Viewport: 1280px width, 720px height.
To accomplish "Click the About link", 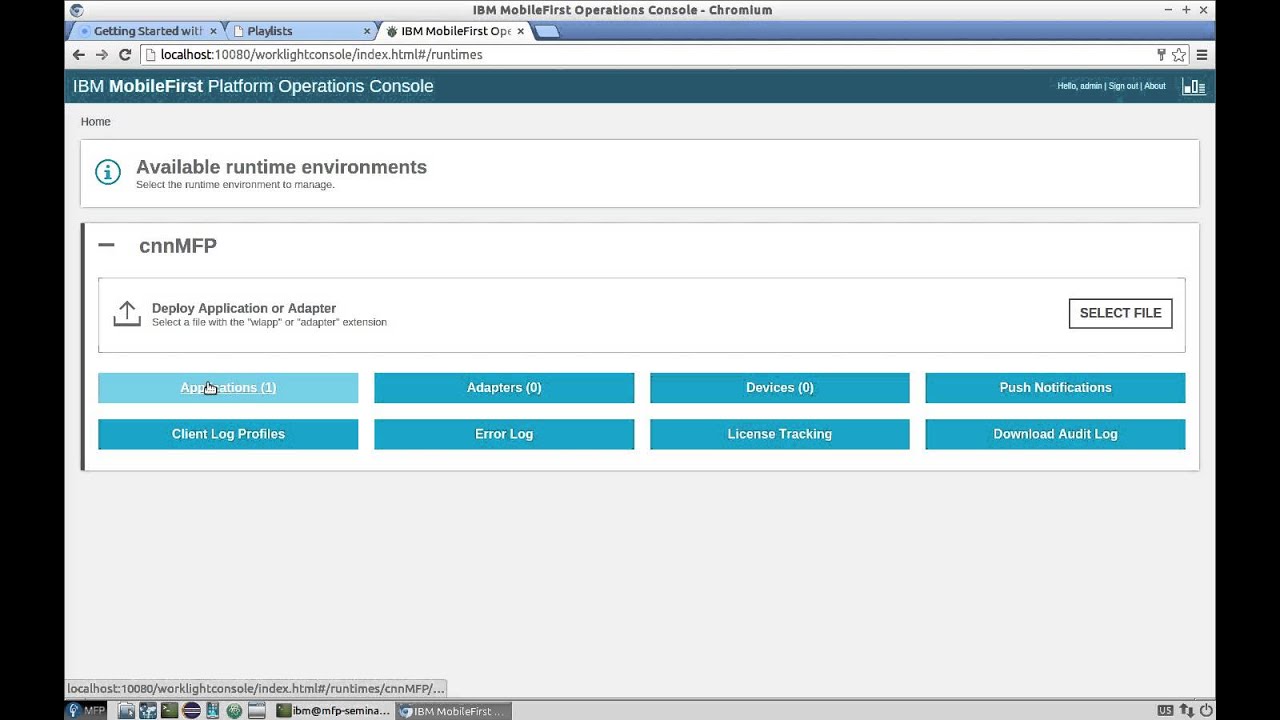I will [1155, 86].
